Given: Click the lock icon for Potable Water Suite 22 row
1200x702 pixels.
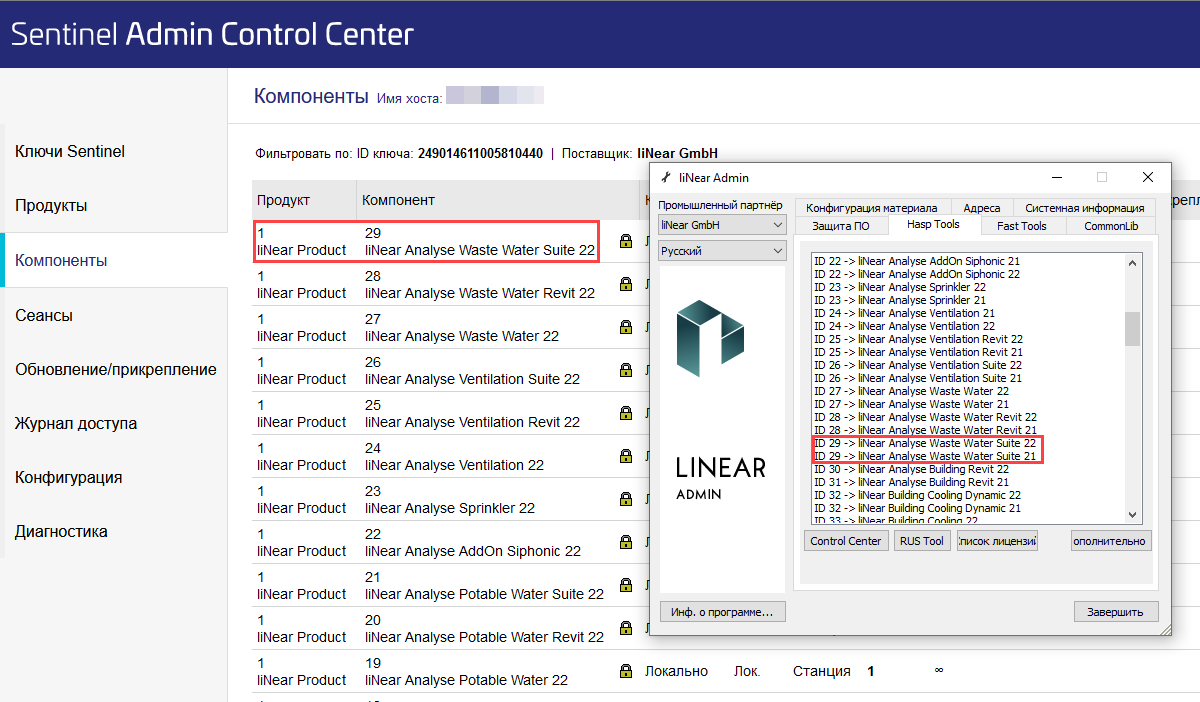Looking at the screenshot, I should (x=626, y=585).
